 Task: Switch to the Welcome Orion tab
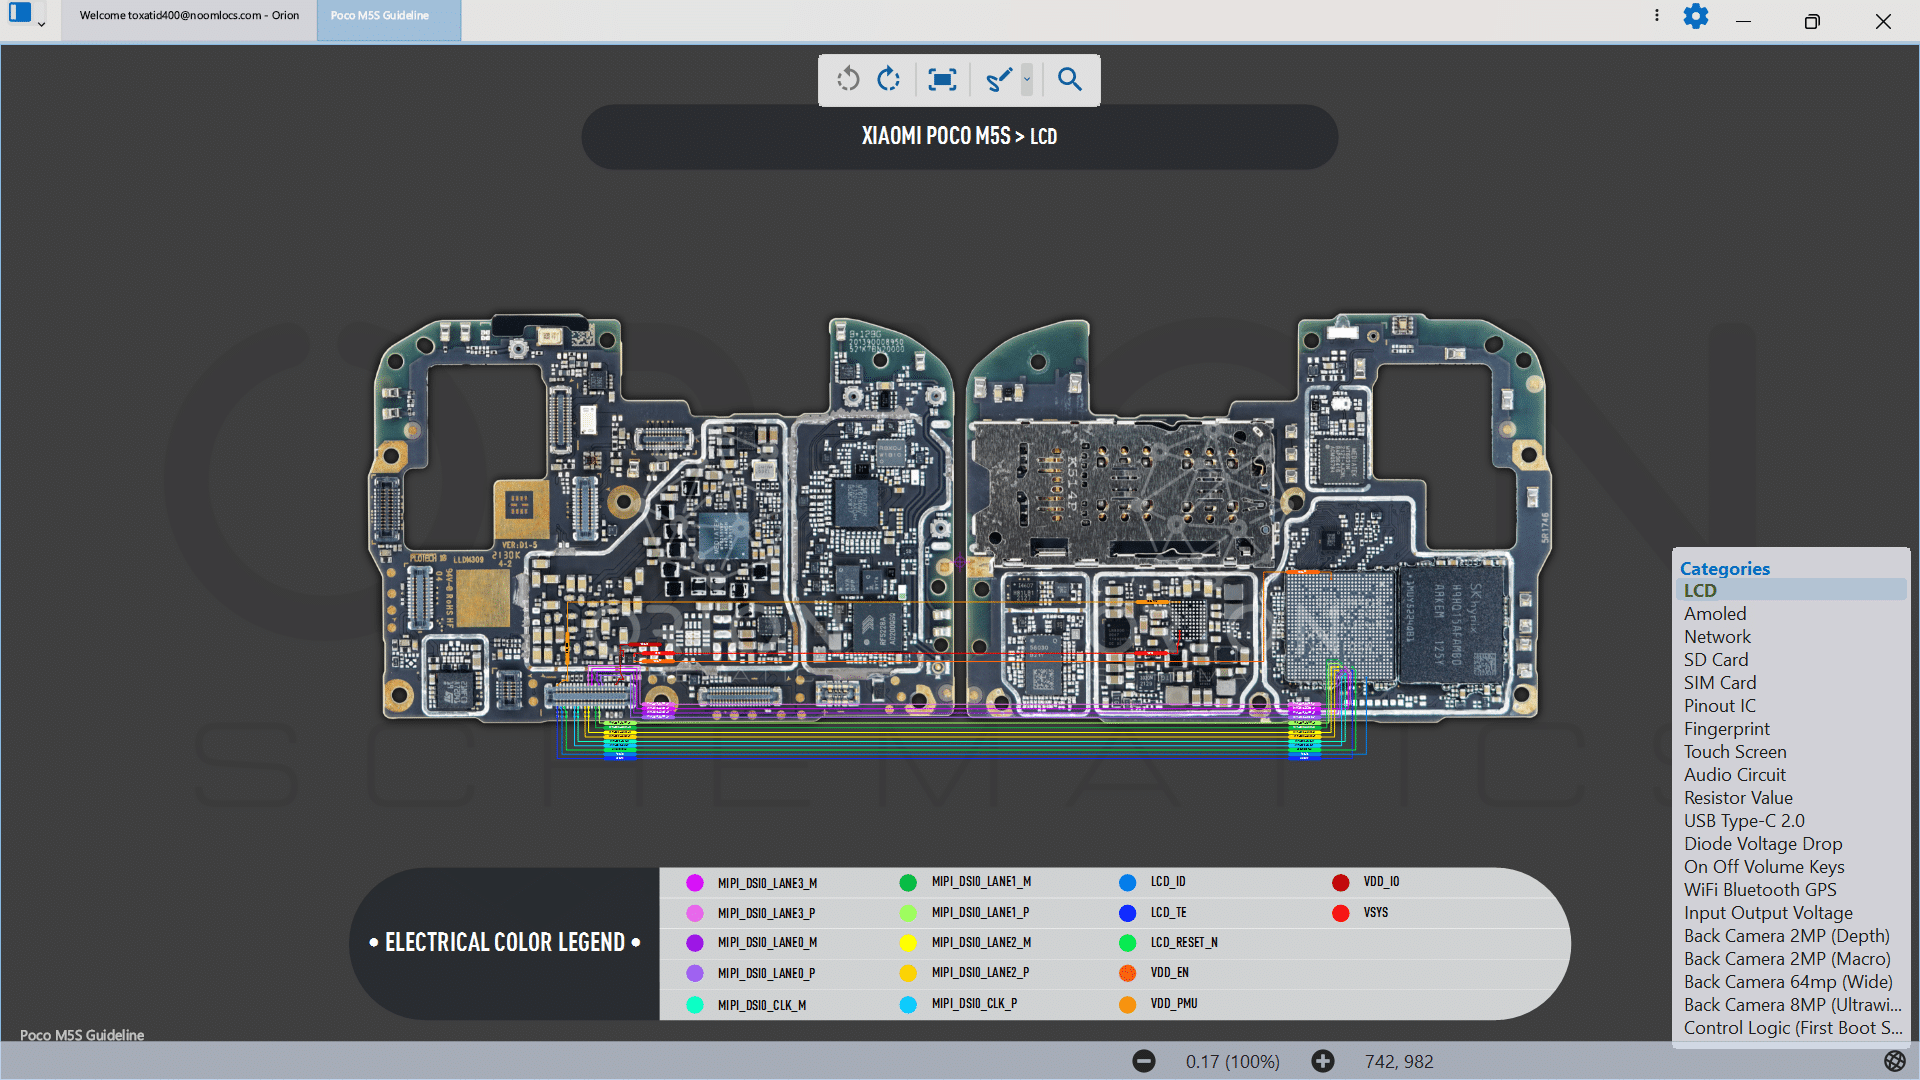(189, 16)
